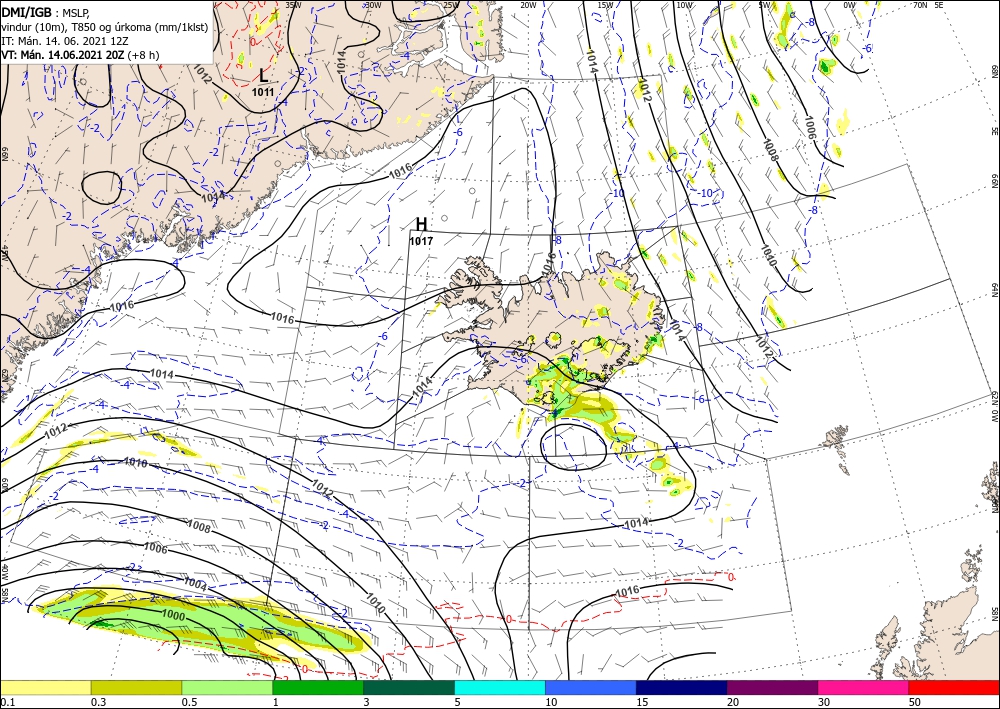Click the 'VT: Mán. 14.06.2021 20Z (+8 h)' line
Image resolution: width=1000 pixels, height=709 pixels.
pyautogui.click(x=80, y=55)
